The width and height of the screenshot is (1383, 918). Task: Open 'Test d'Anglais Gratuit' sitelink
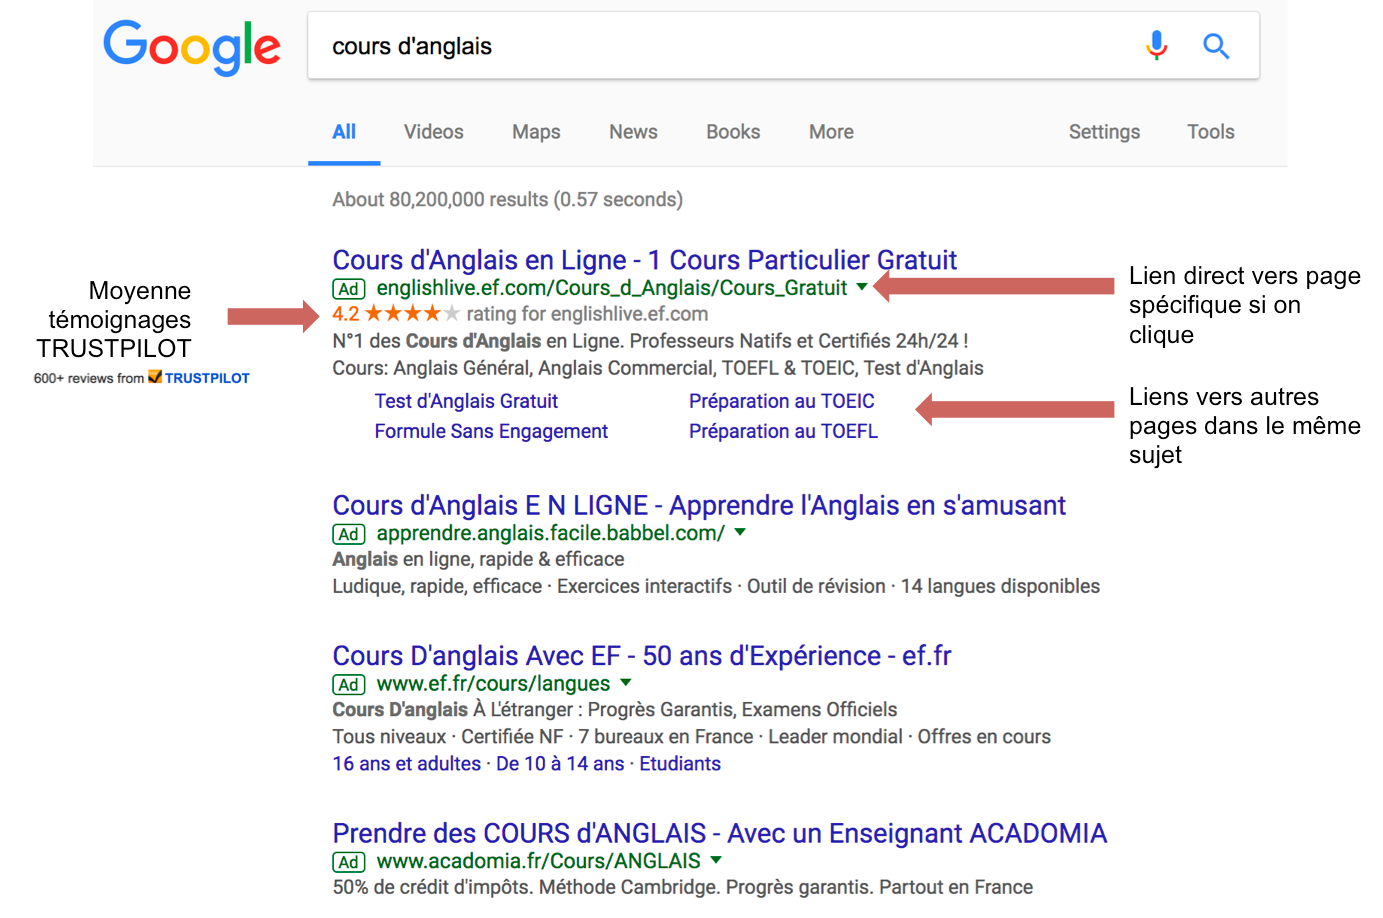tap(466, 401)
